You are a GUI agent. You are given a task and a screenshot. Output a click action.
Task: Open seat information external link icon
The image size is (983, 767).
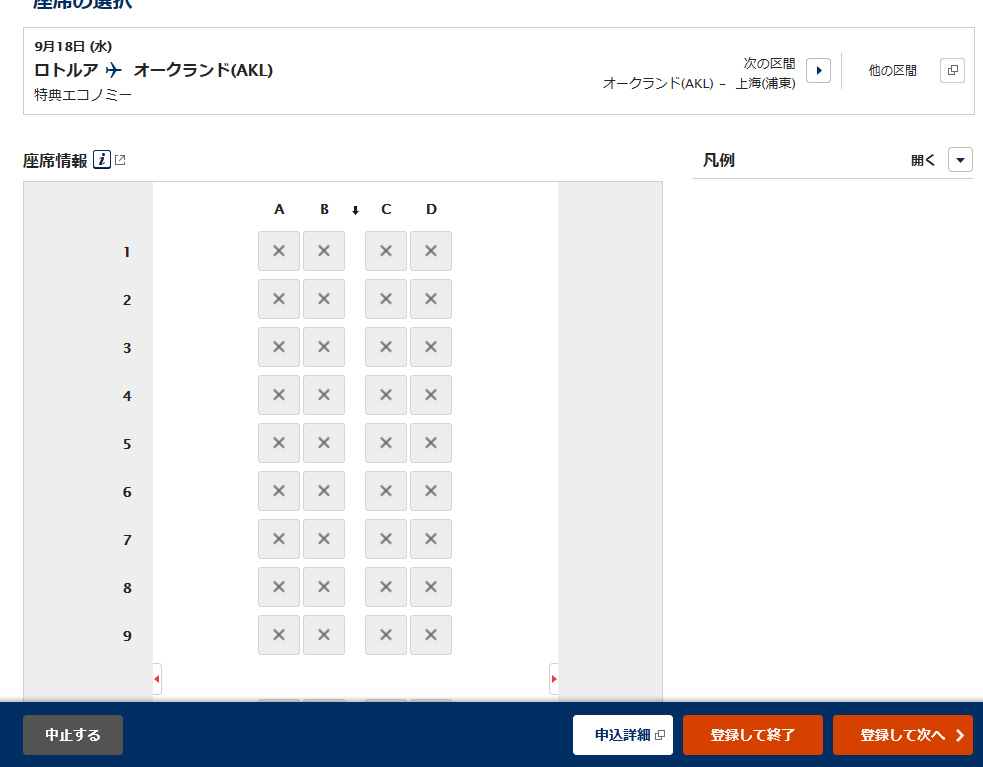[118, 158]
